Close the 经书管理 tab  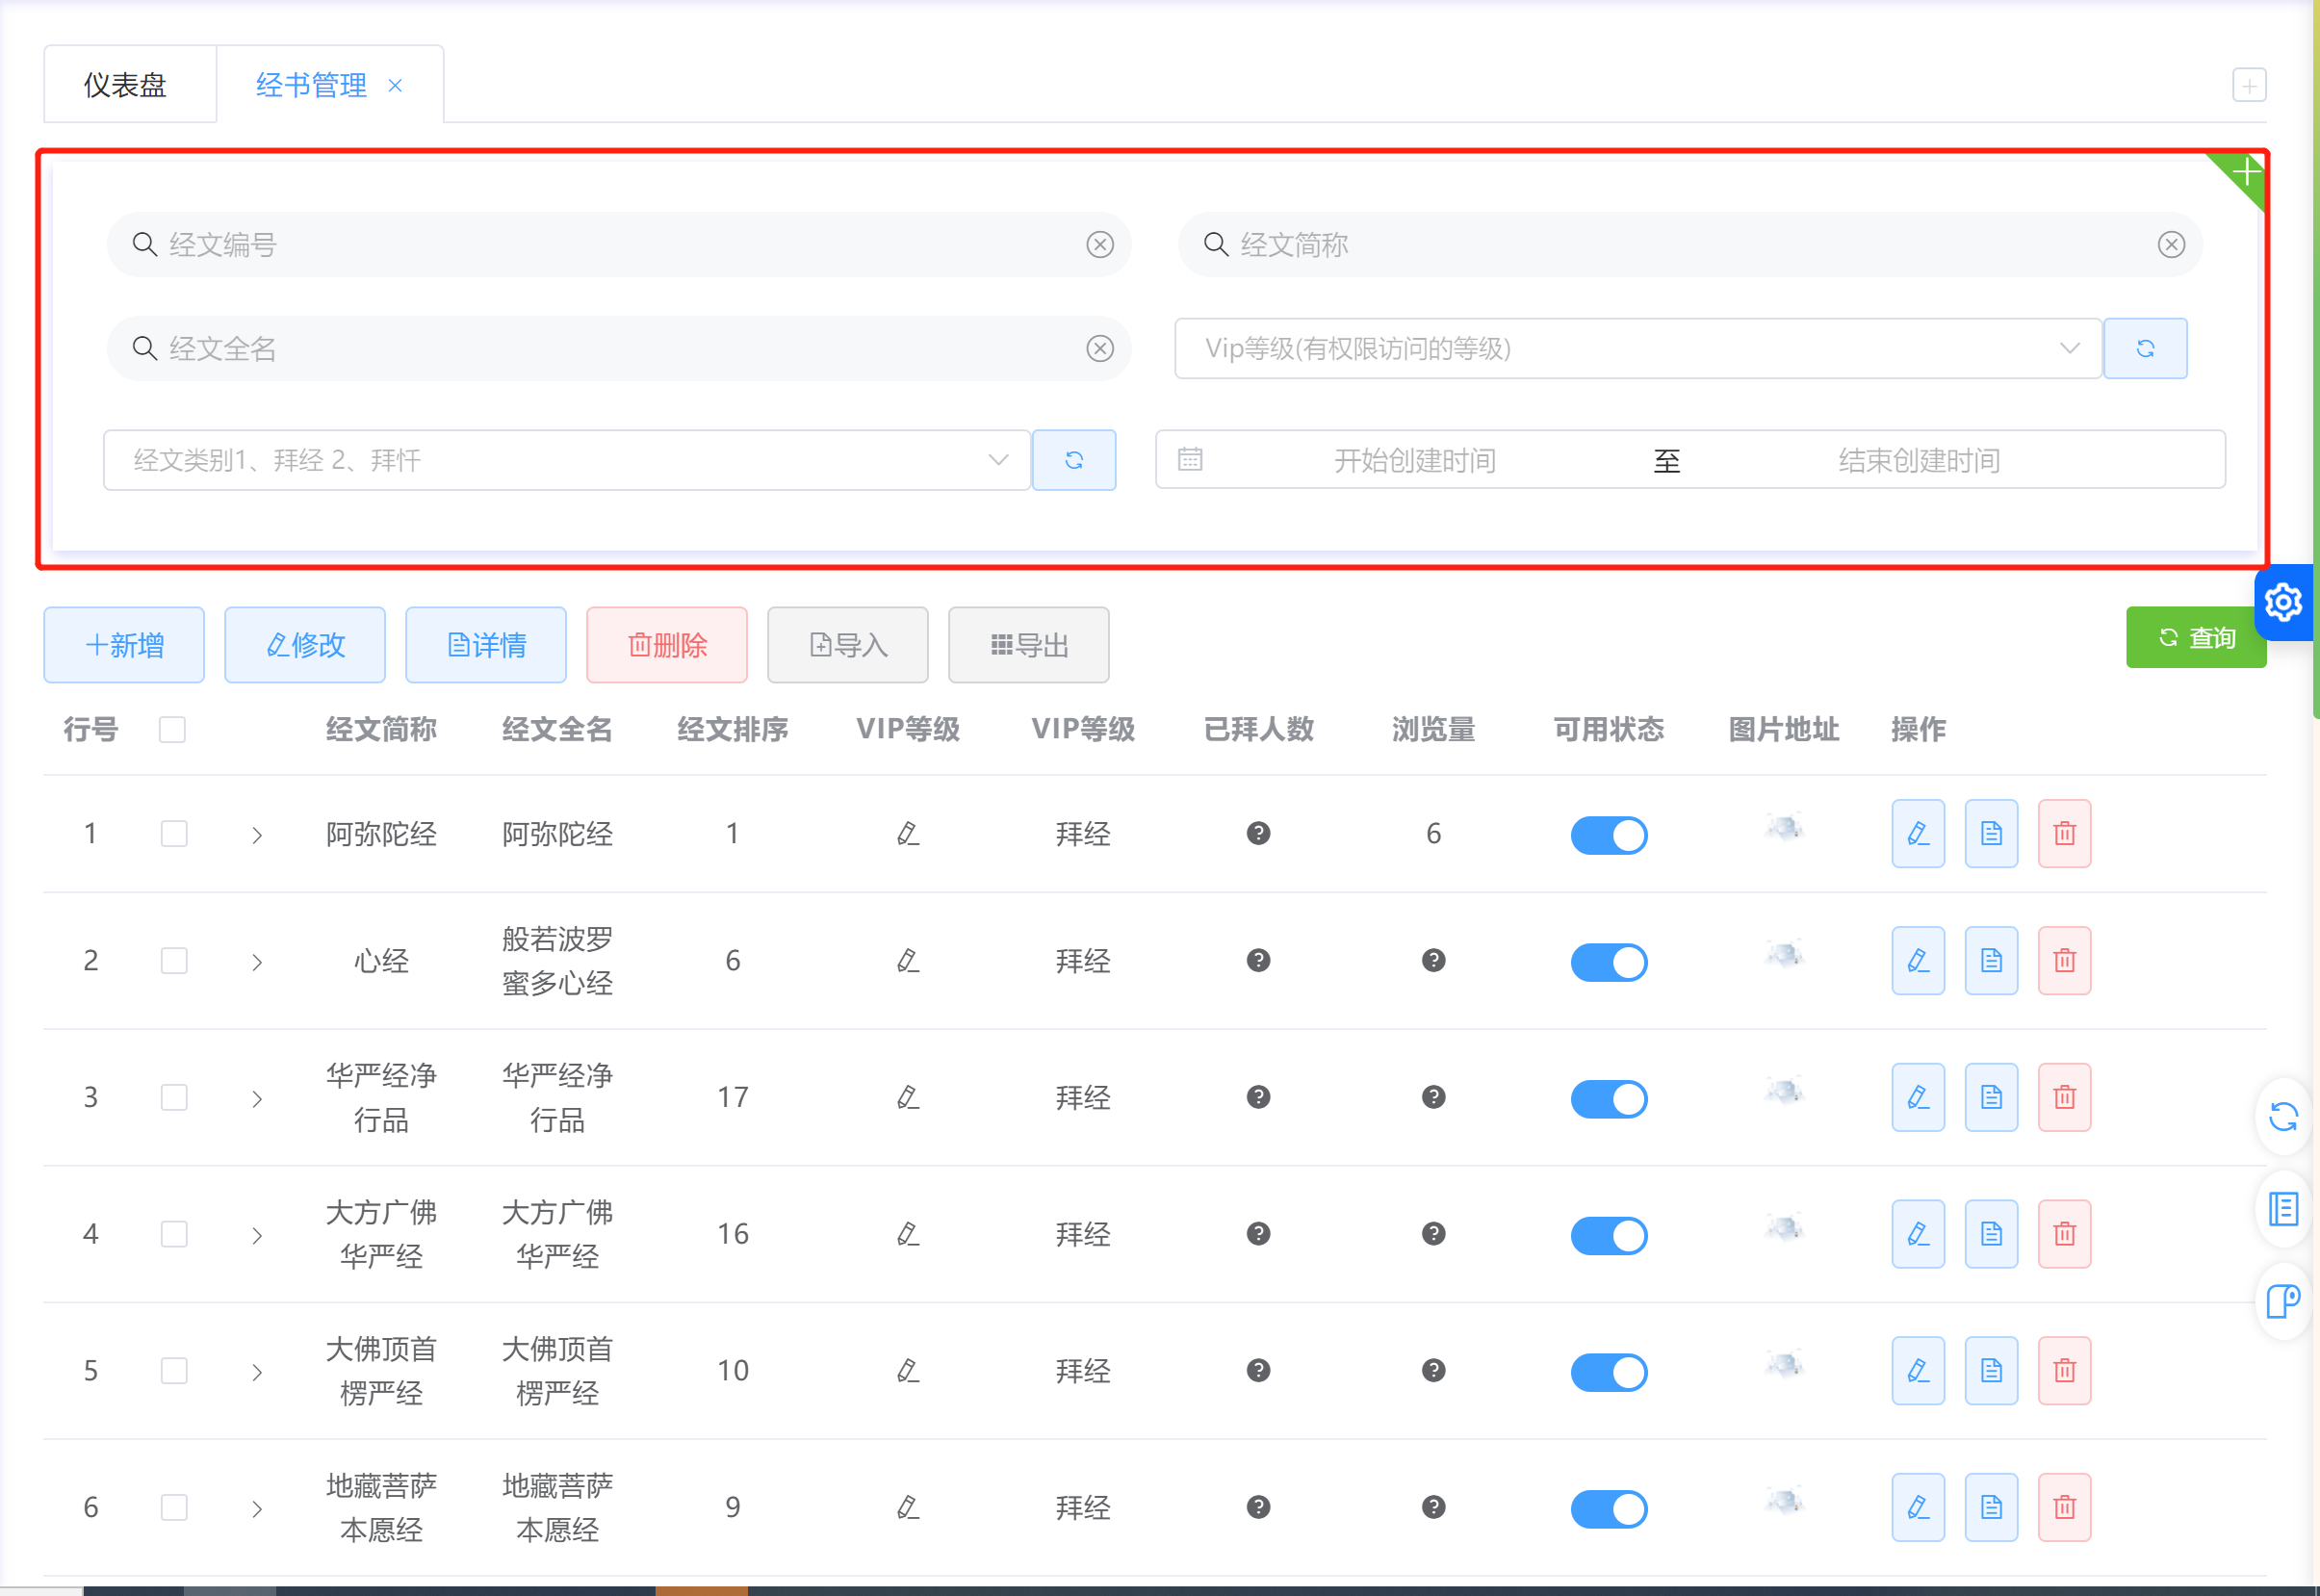395,85
